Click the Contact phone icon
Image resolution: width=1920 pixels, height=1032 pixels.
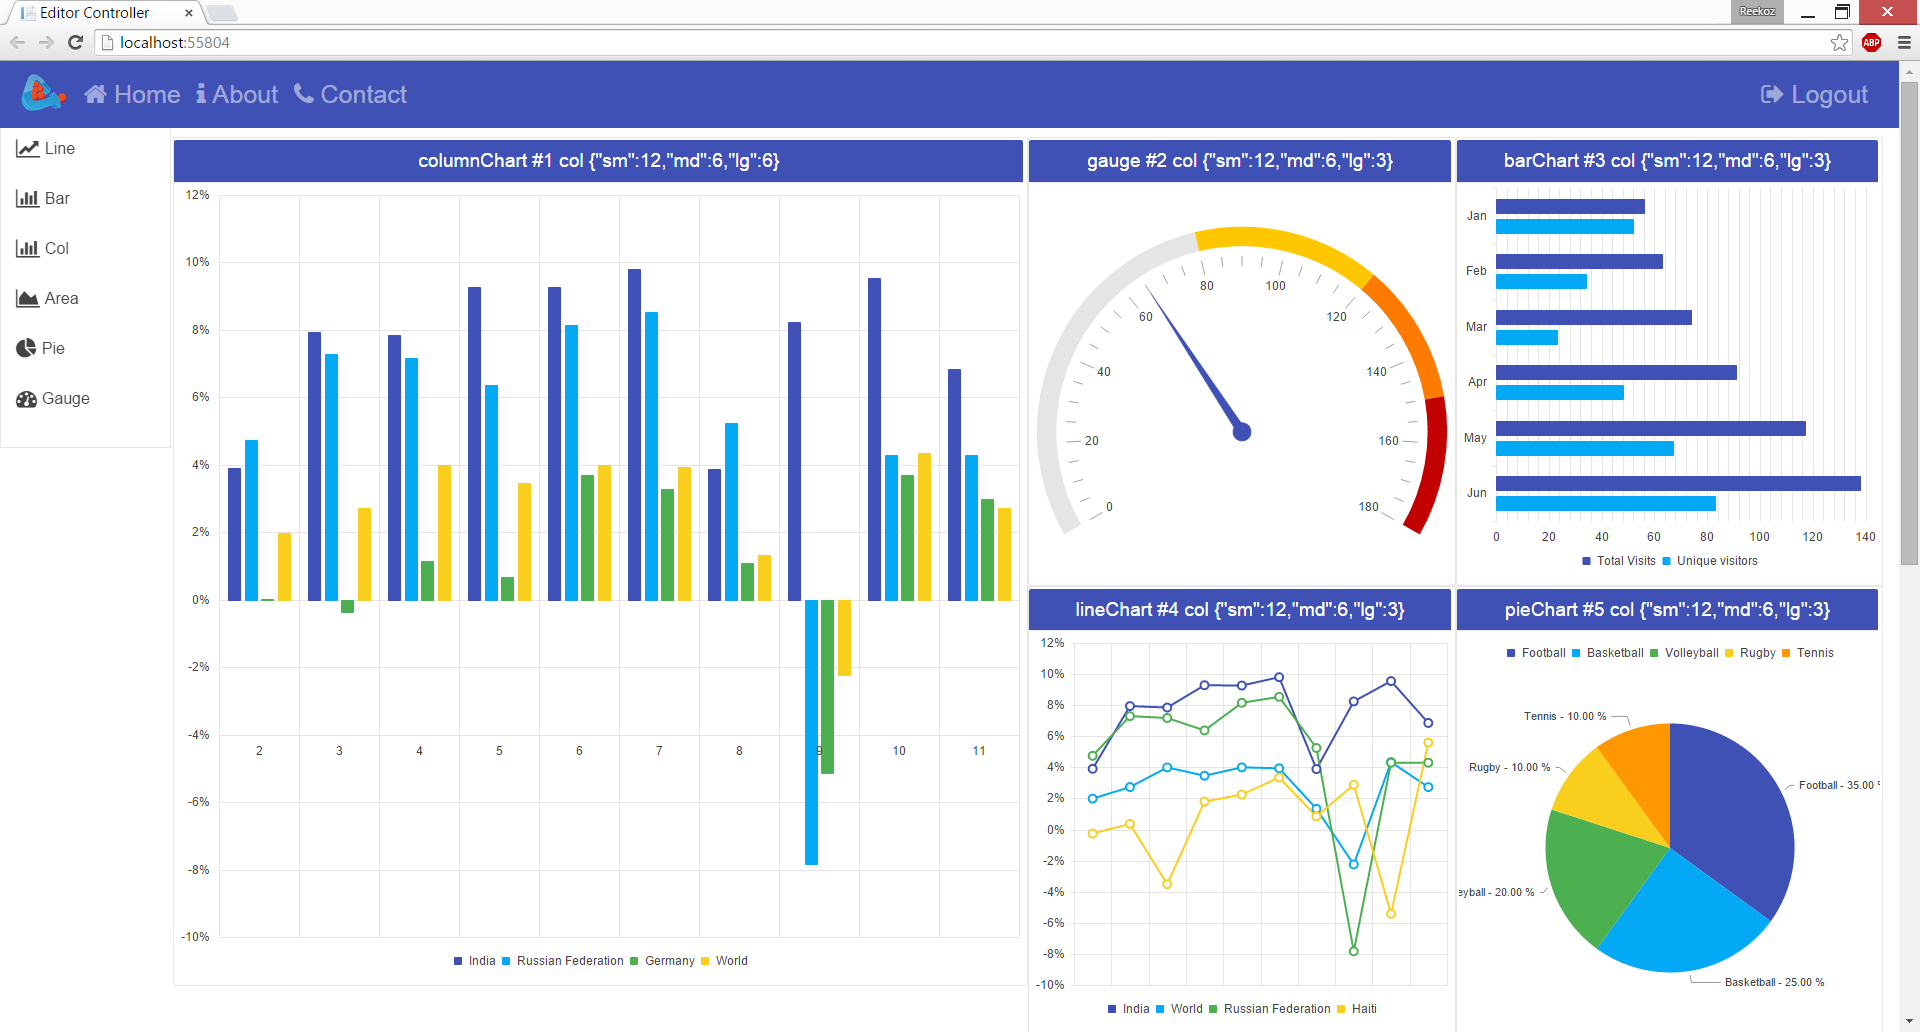point(304,94)
